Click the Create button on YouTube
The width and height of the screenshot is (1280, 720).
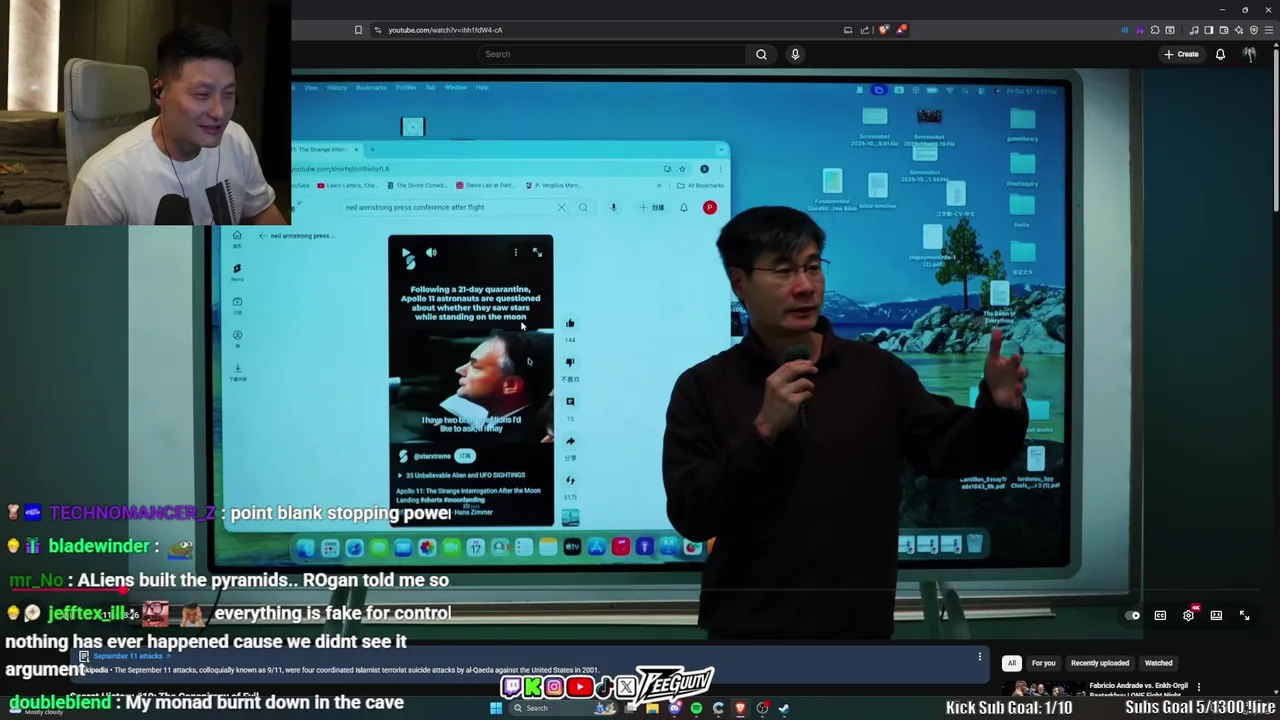coord(1181,54)
